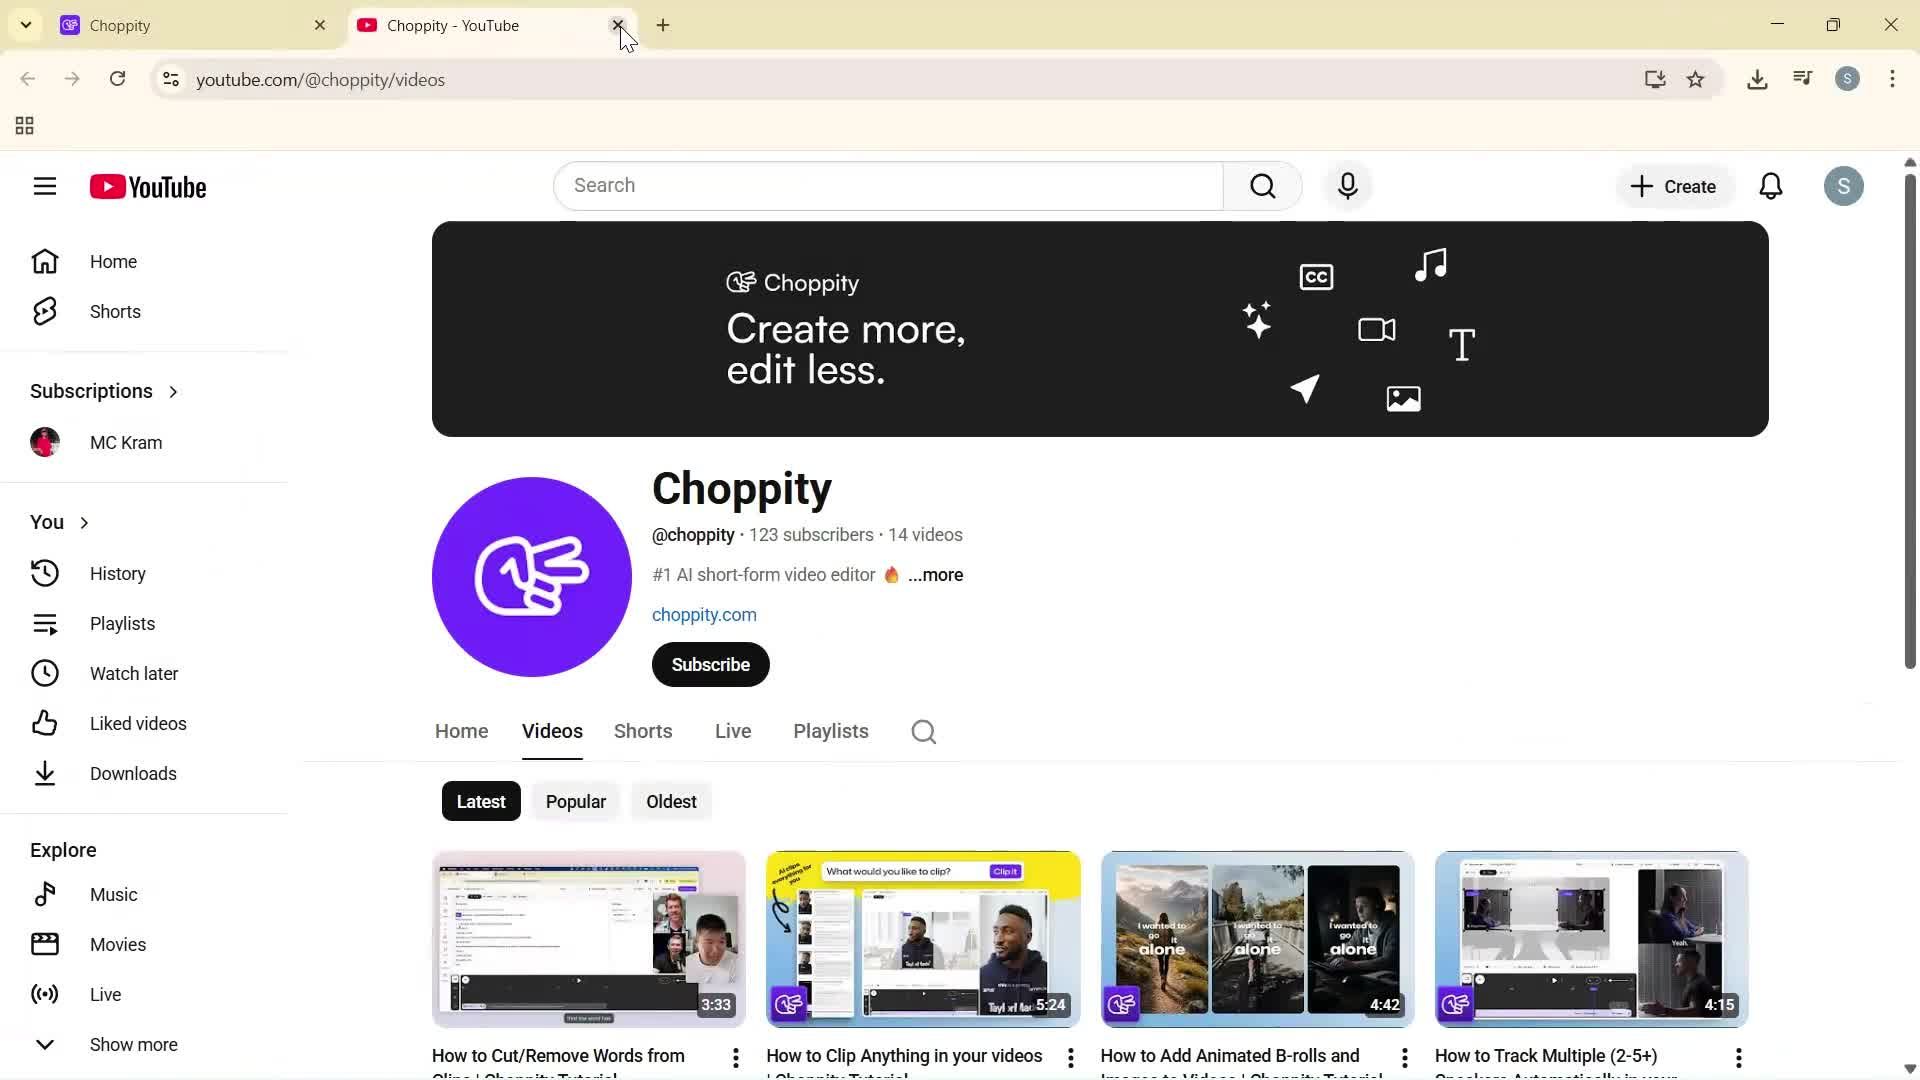Open the How to Clip Anything video thumbnail
Image resolution: width=1920 pixels, height=1080 pixels.
(922, 939)
